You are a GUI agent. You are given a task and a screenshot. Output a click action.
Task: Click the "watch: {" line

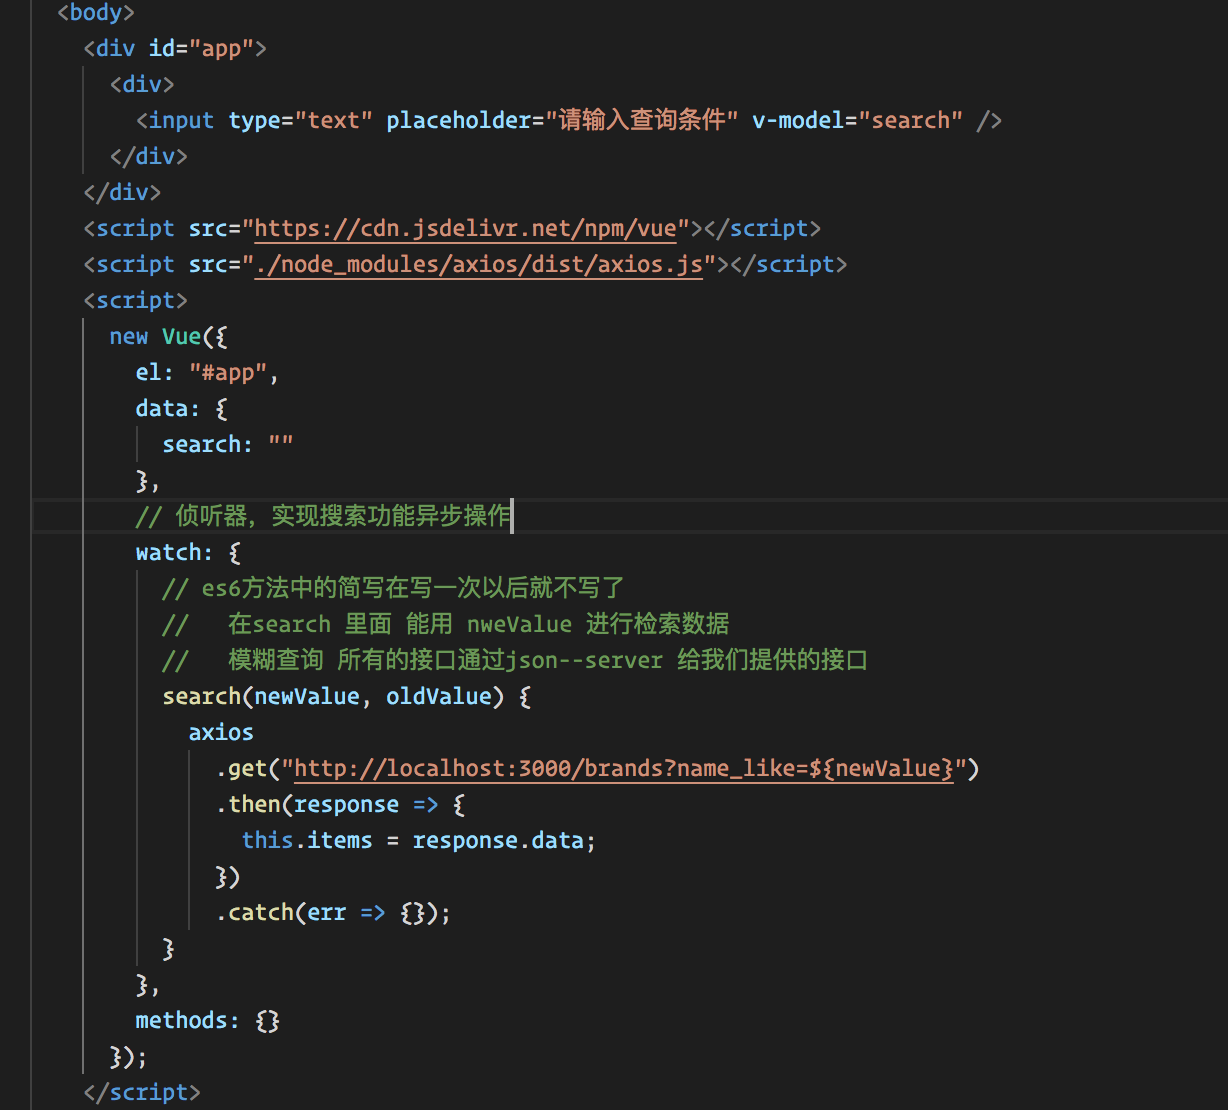188,552
